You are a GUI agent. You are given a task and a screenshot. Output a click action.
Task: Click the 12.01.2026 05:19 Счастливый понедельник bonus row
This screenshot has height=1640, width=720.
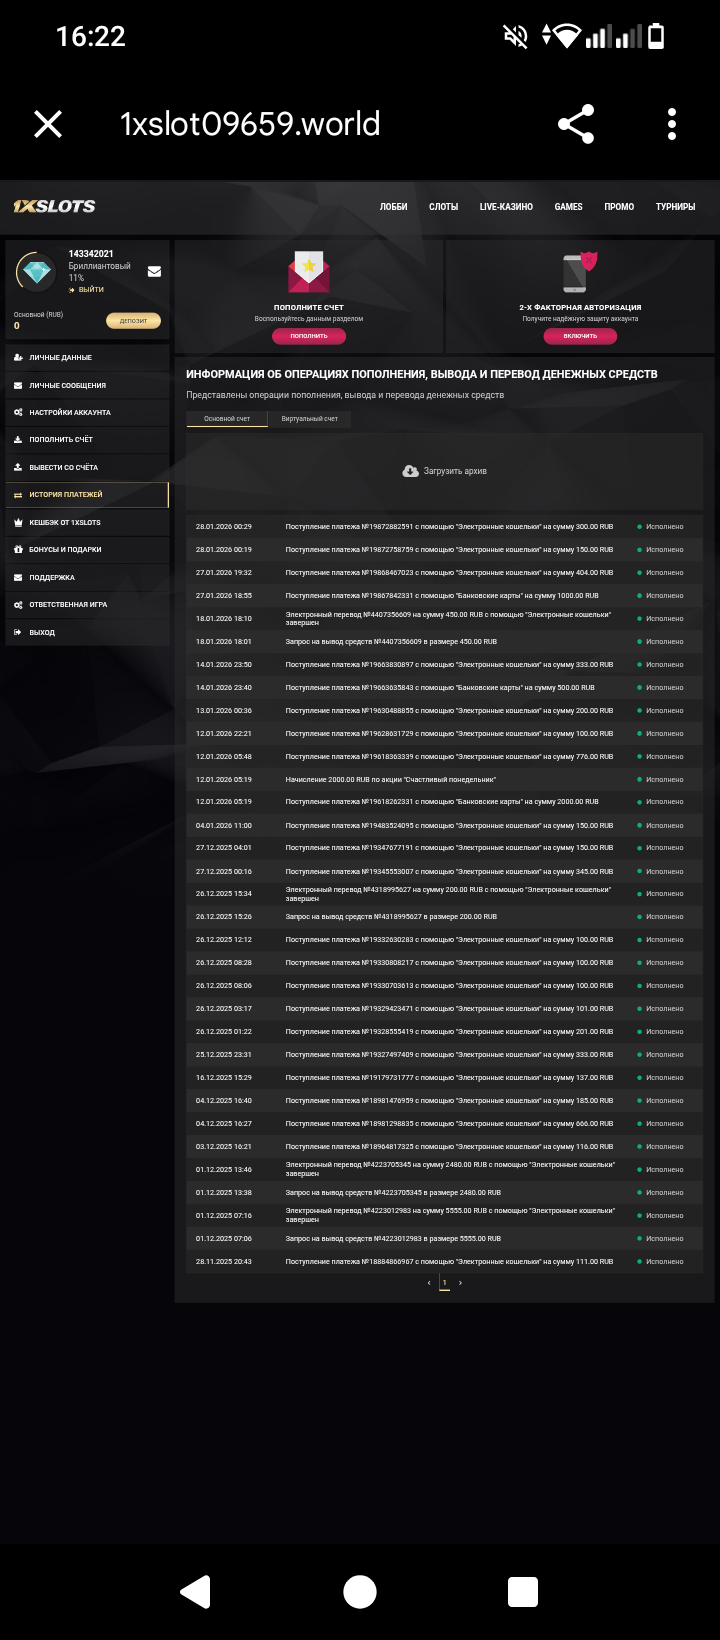pos(444,779)
